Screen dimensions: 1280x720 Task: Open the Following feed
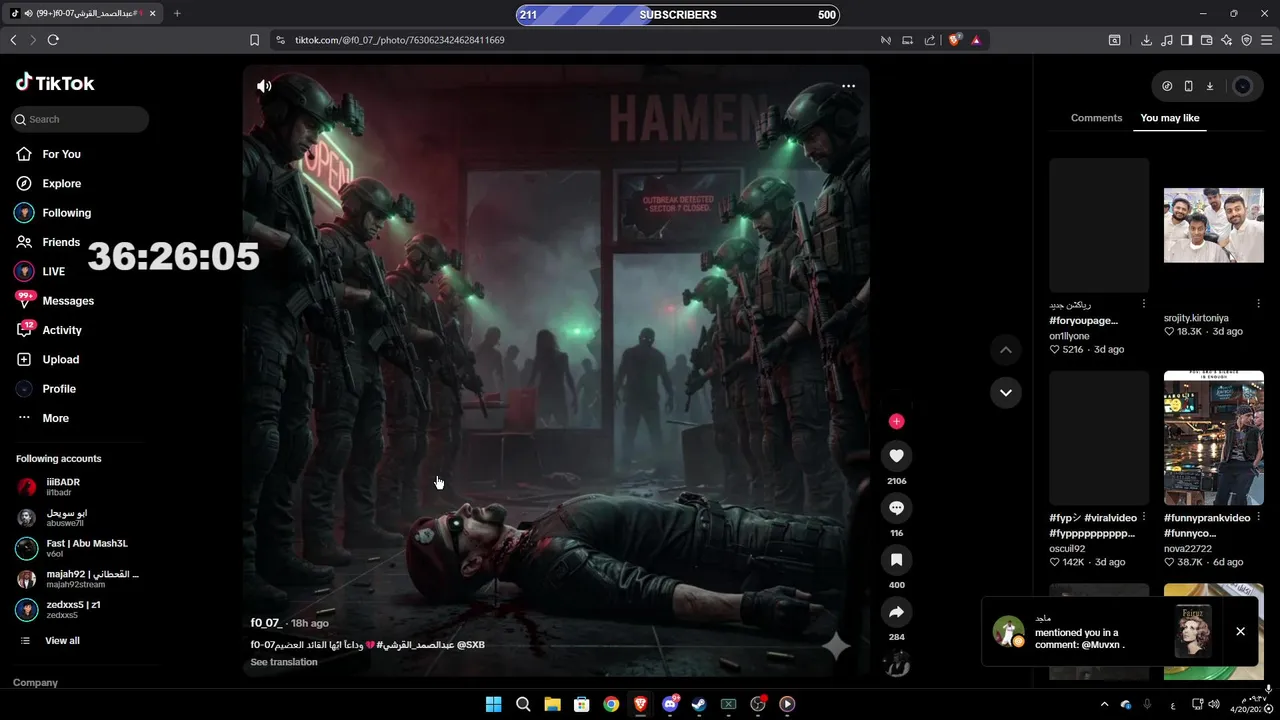click(x=53, y=213)
